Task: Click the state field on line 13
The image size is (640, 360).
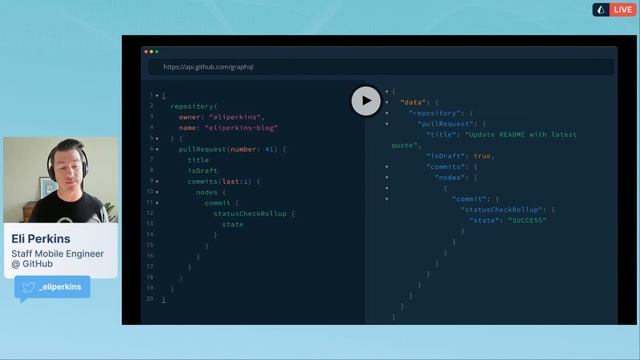Action: 233,224
